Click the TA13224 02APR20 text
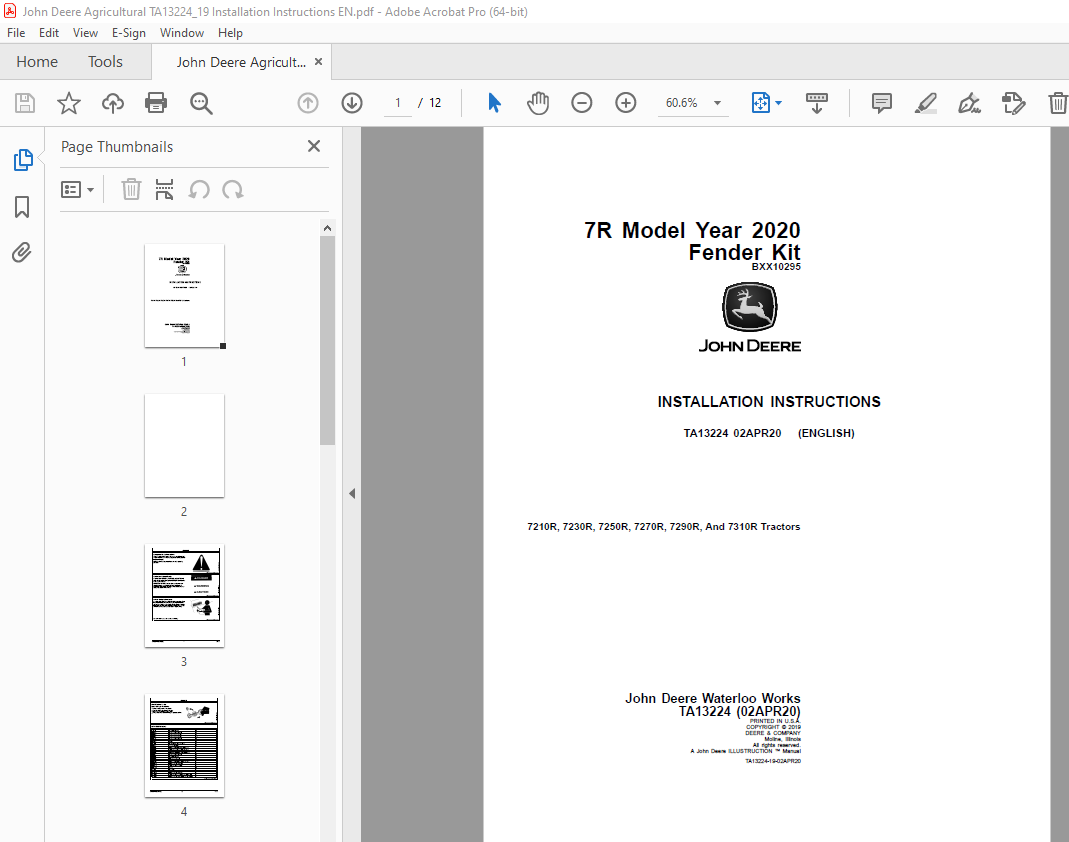The height and width of the screenshot is (842, 1069). pyautogui.click(x=732, y=433)
